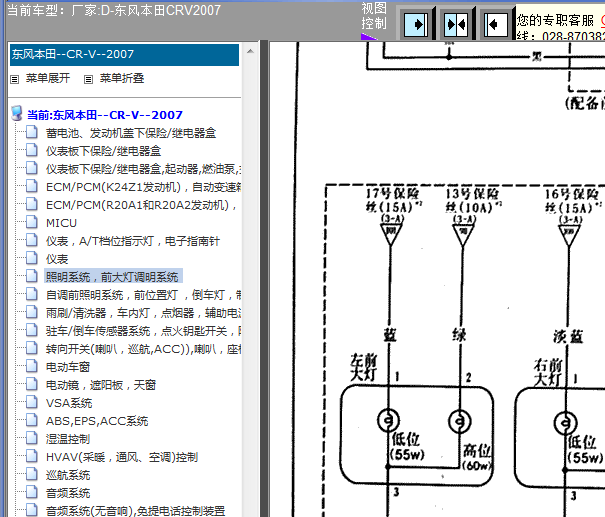605x517 pixels.
Task: Open 驻车/倒车传感器系统 entry
Action: pyautogui.click(x=144, y=331)
